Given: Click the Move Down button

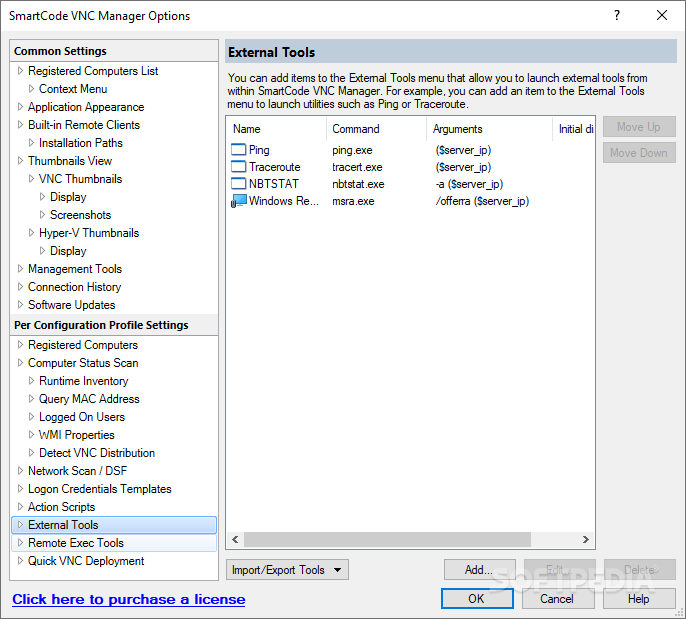Looking at the screenshot, I should [x=639, y=153].
